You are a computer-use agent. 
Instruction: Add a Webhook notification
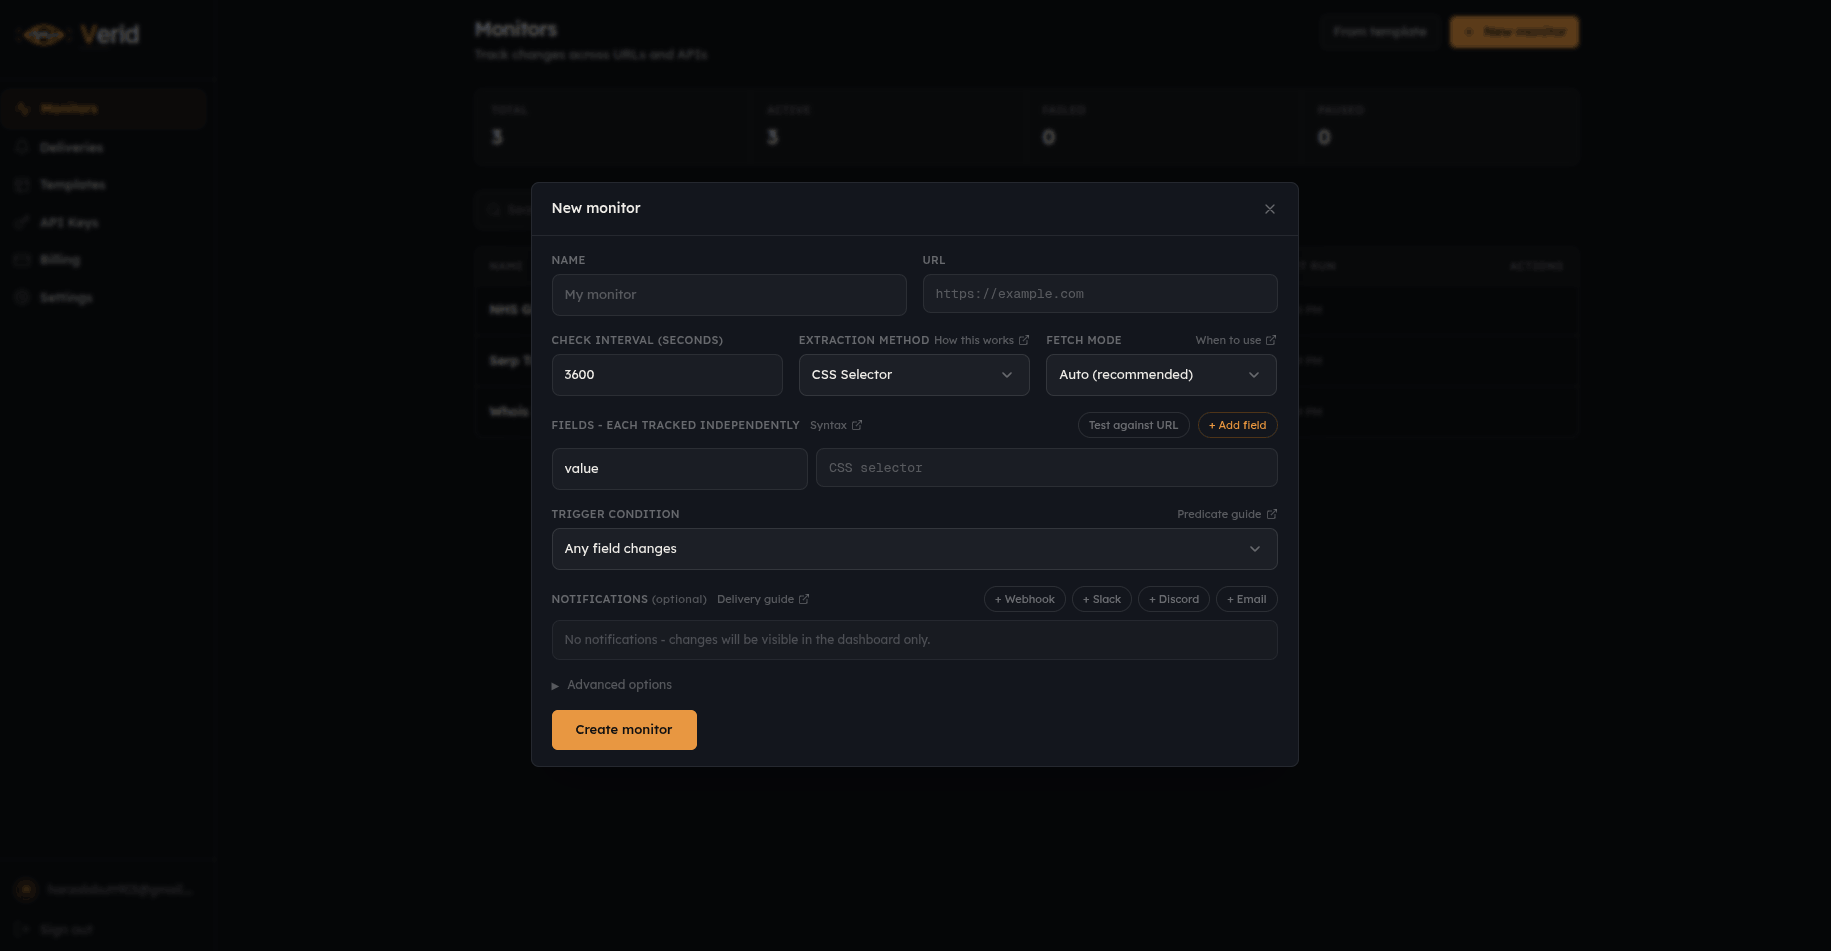pyautogui.click(x=1025, y=599)
